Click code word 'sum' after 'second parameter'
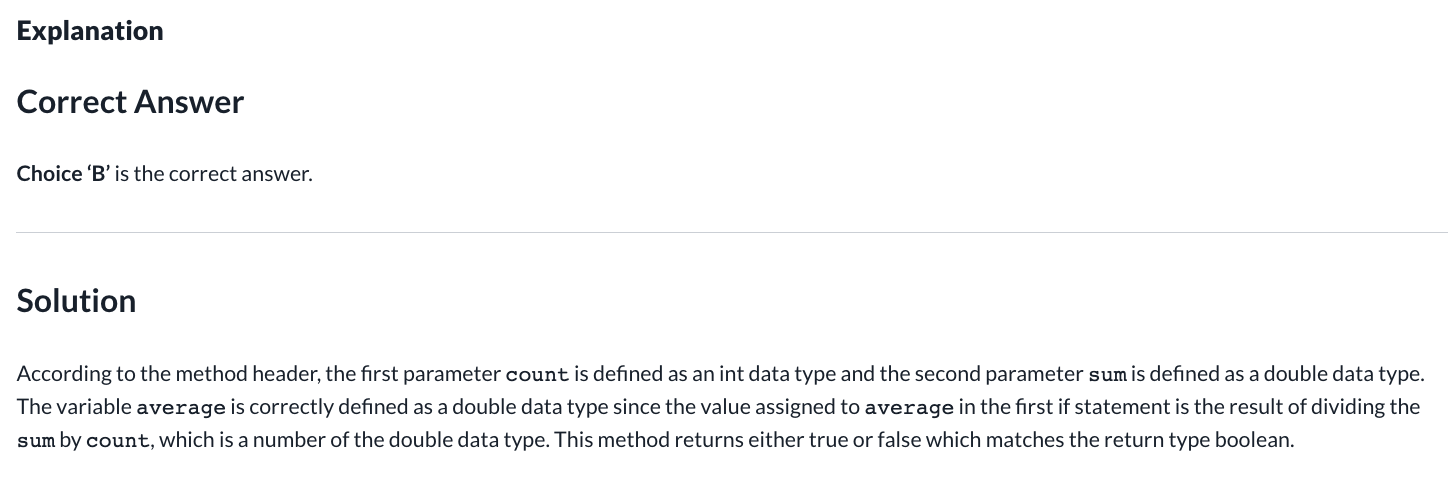The width and height of the screenshot is (1448, 478). [x=1106, y=375]
